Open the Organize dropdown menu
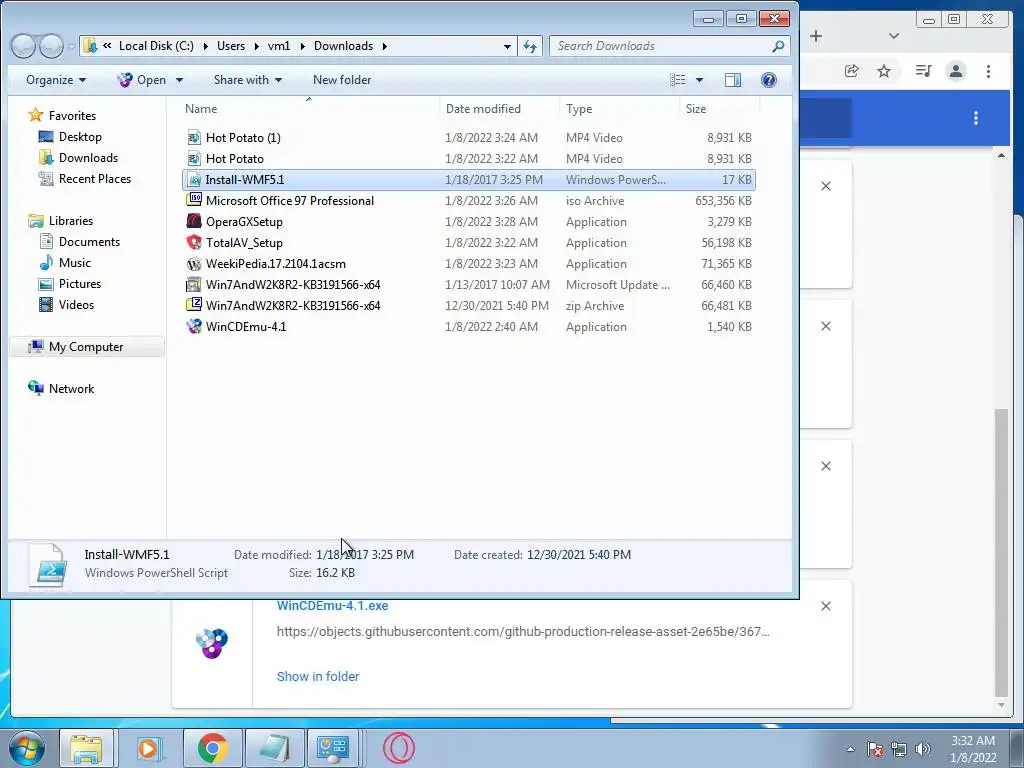The height and width of the screenshot is (768, 1024). coord(56,80)
